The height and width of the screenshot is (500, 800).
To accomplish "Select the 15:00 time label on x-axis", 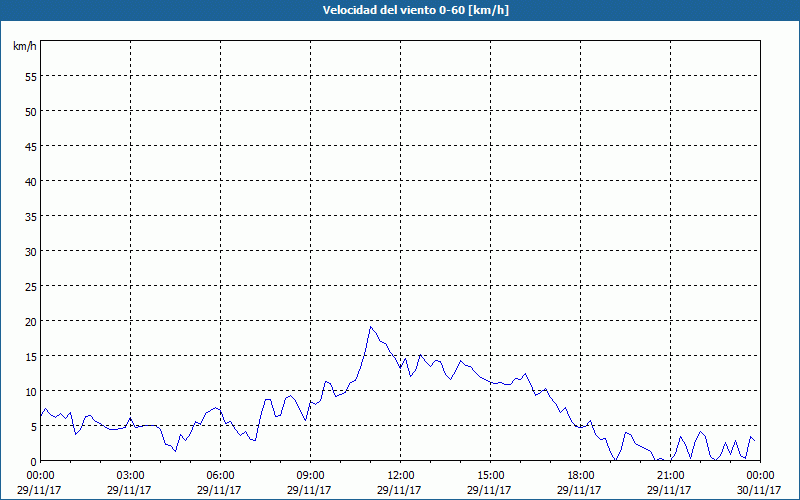I will [x=490, y=476].
